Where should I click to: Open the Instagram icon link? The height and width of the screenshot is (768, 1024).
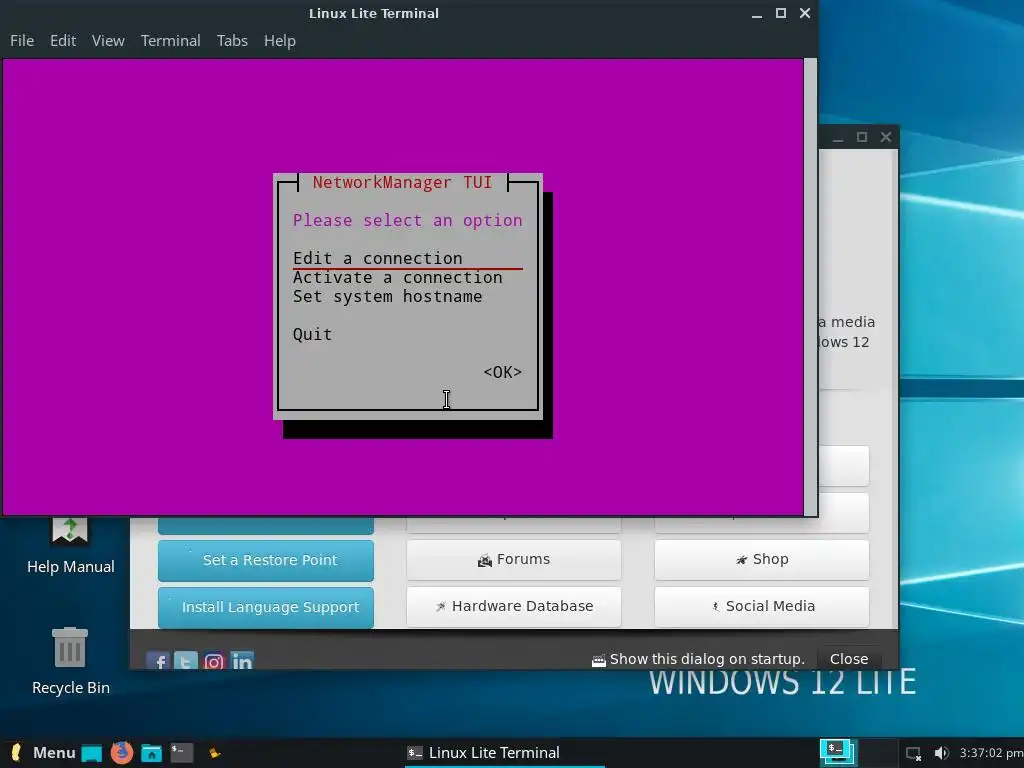pyautogui.click(x=214, y=661)
